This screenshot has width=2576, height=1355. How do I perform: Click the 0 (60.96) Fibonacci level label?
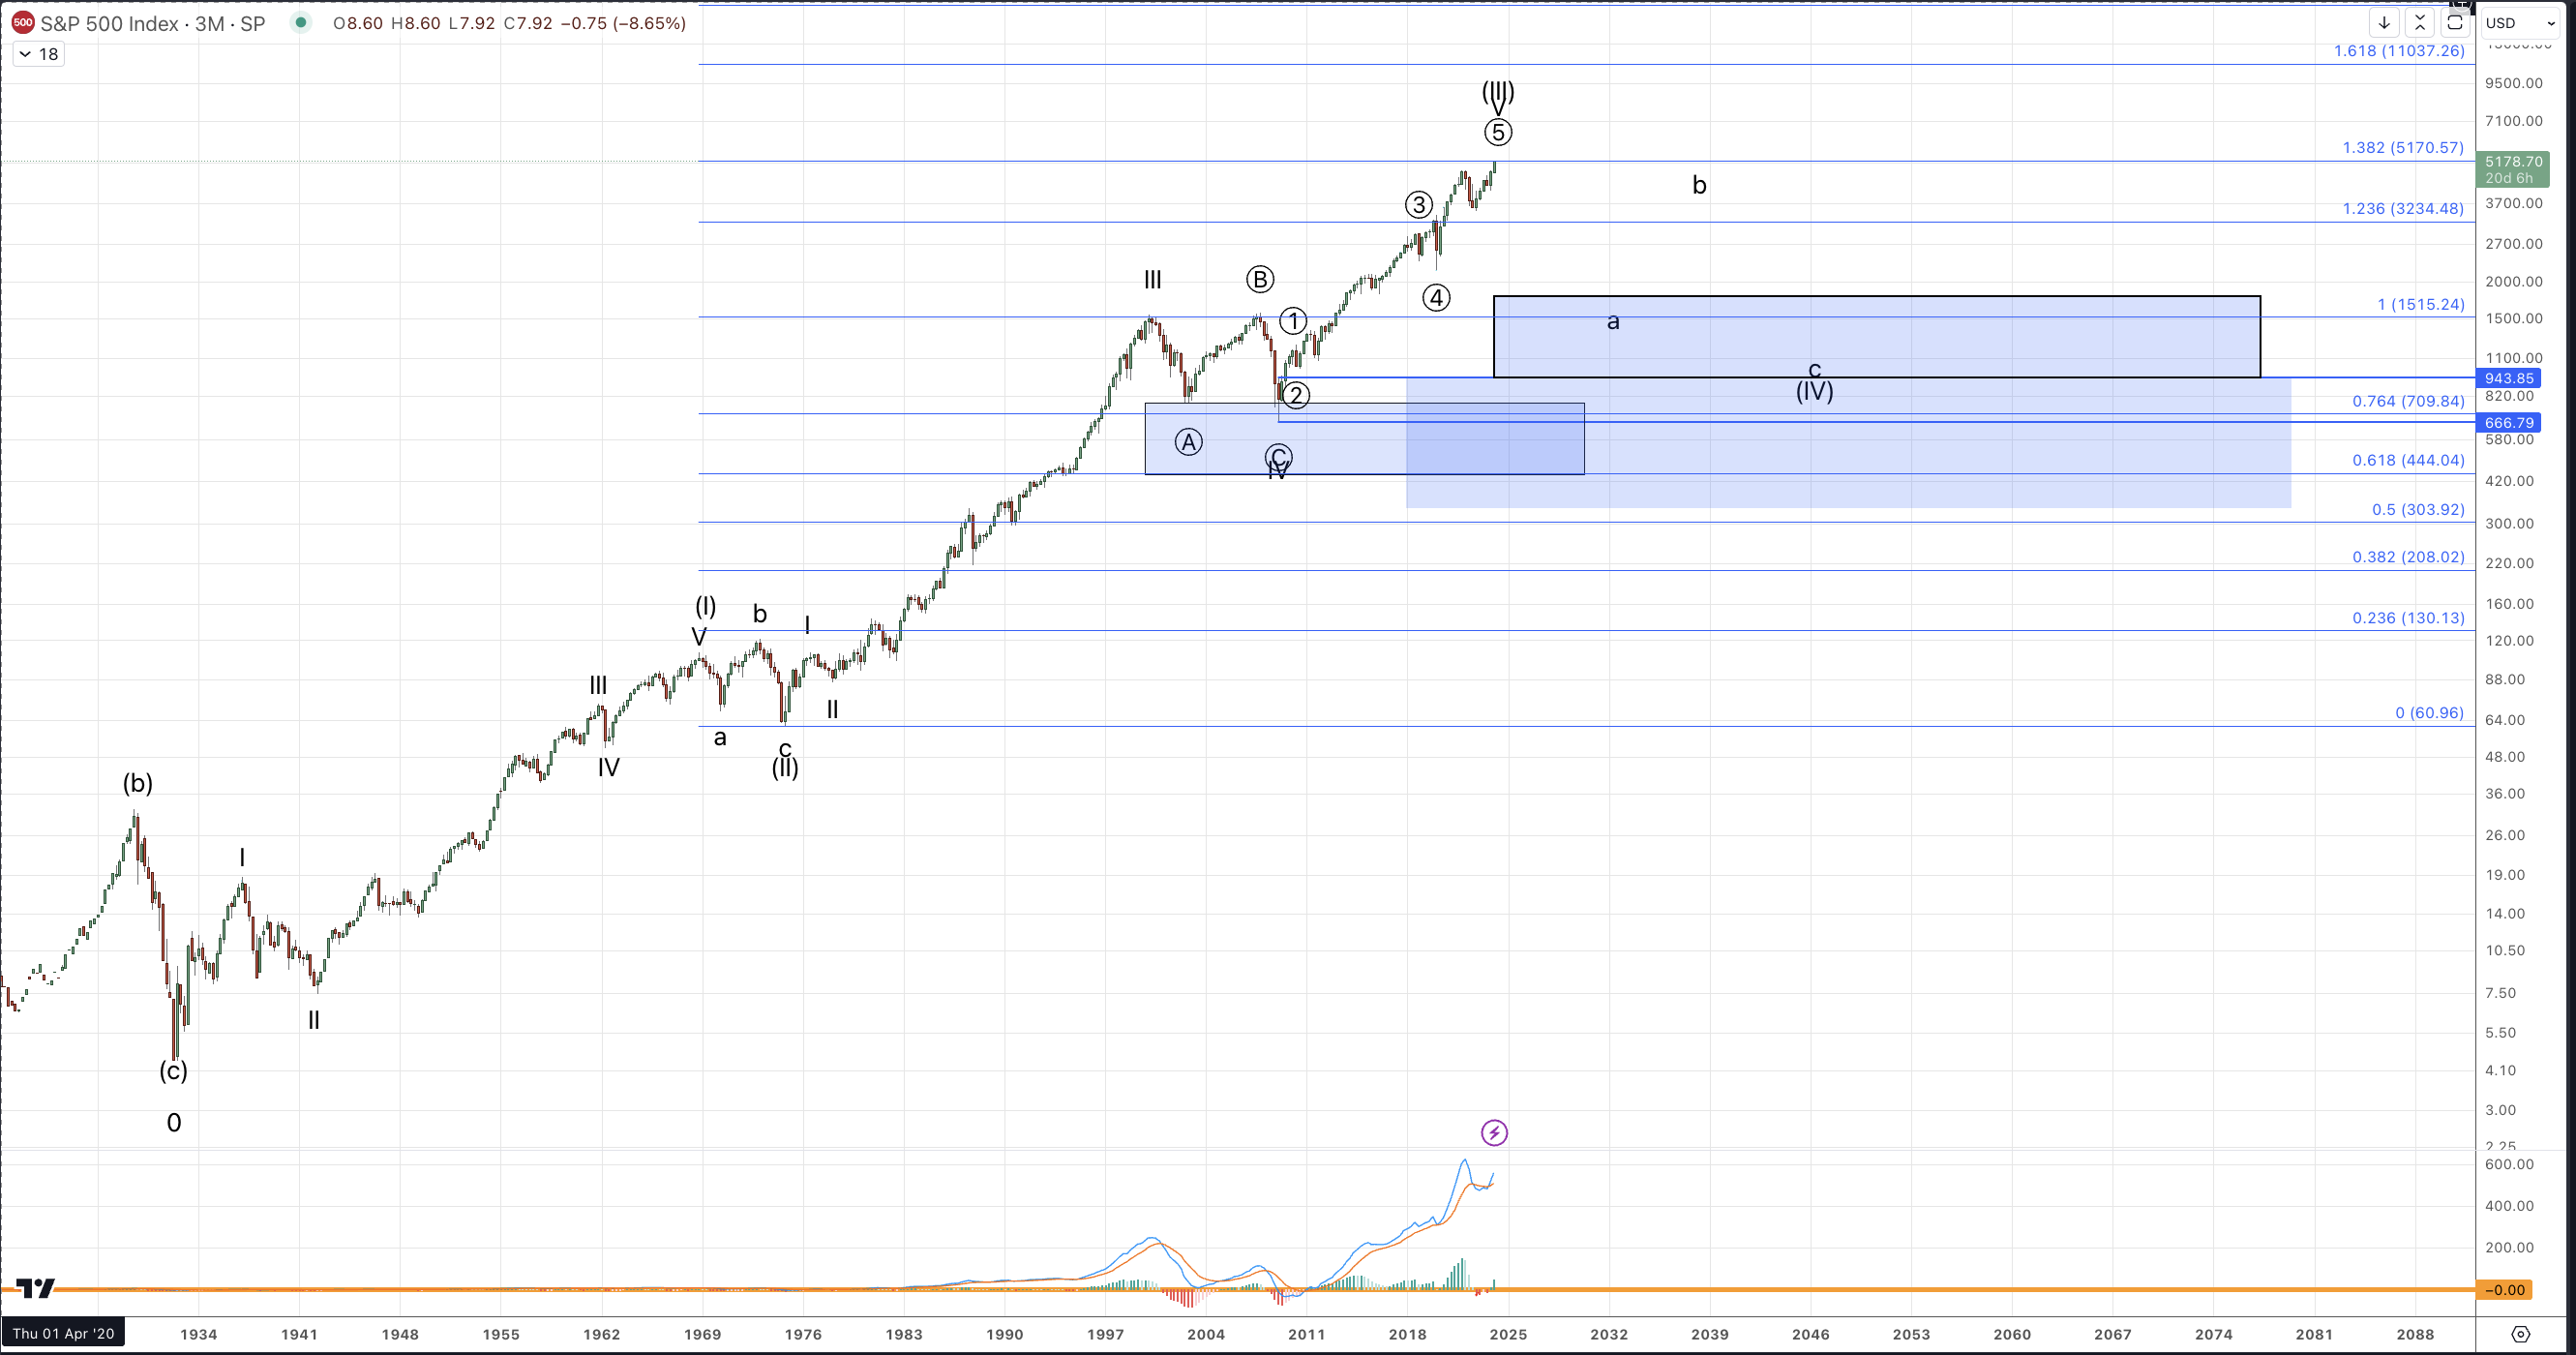[x=2430, y=713]
